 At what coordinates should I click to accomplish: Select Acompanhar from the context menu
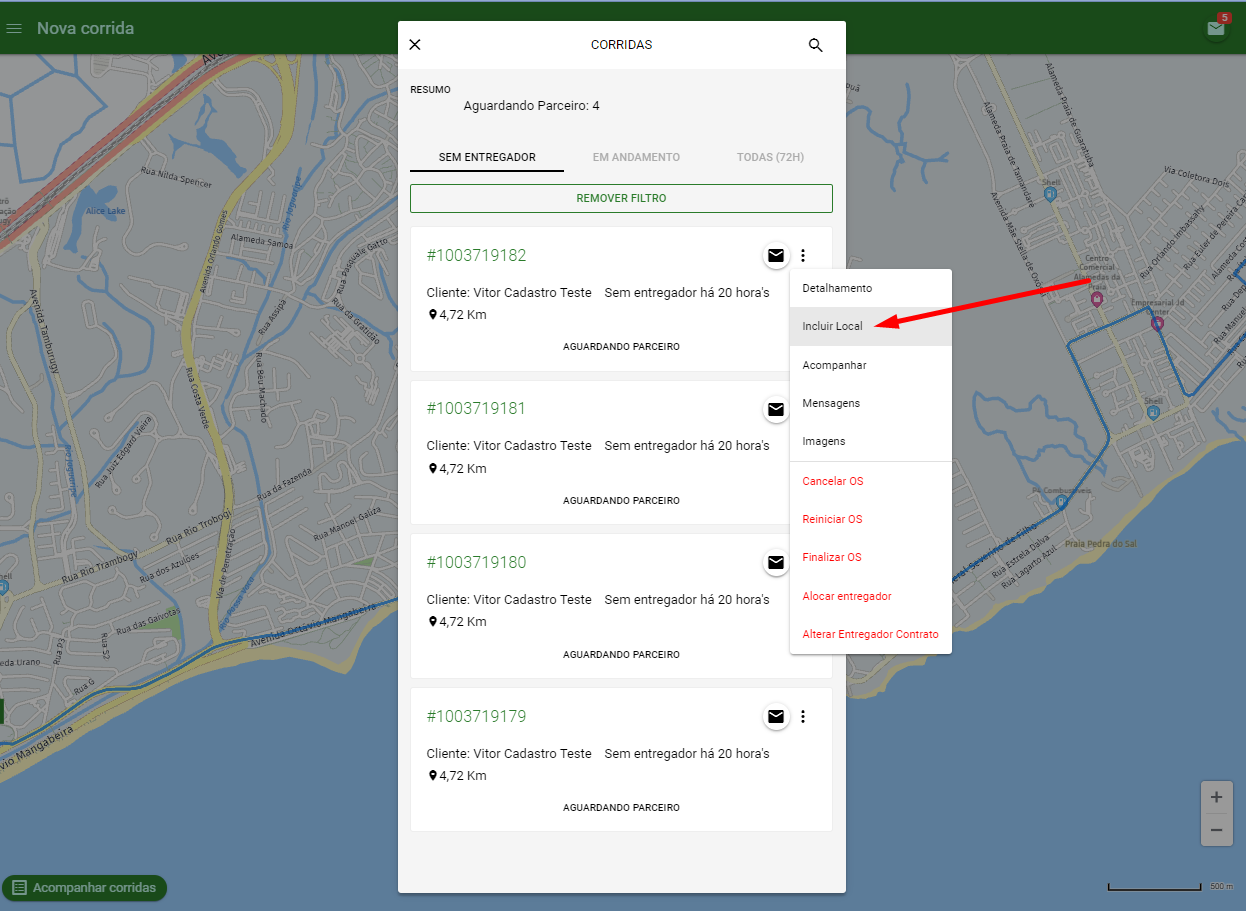(871, 365)
